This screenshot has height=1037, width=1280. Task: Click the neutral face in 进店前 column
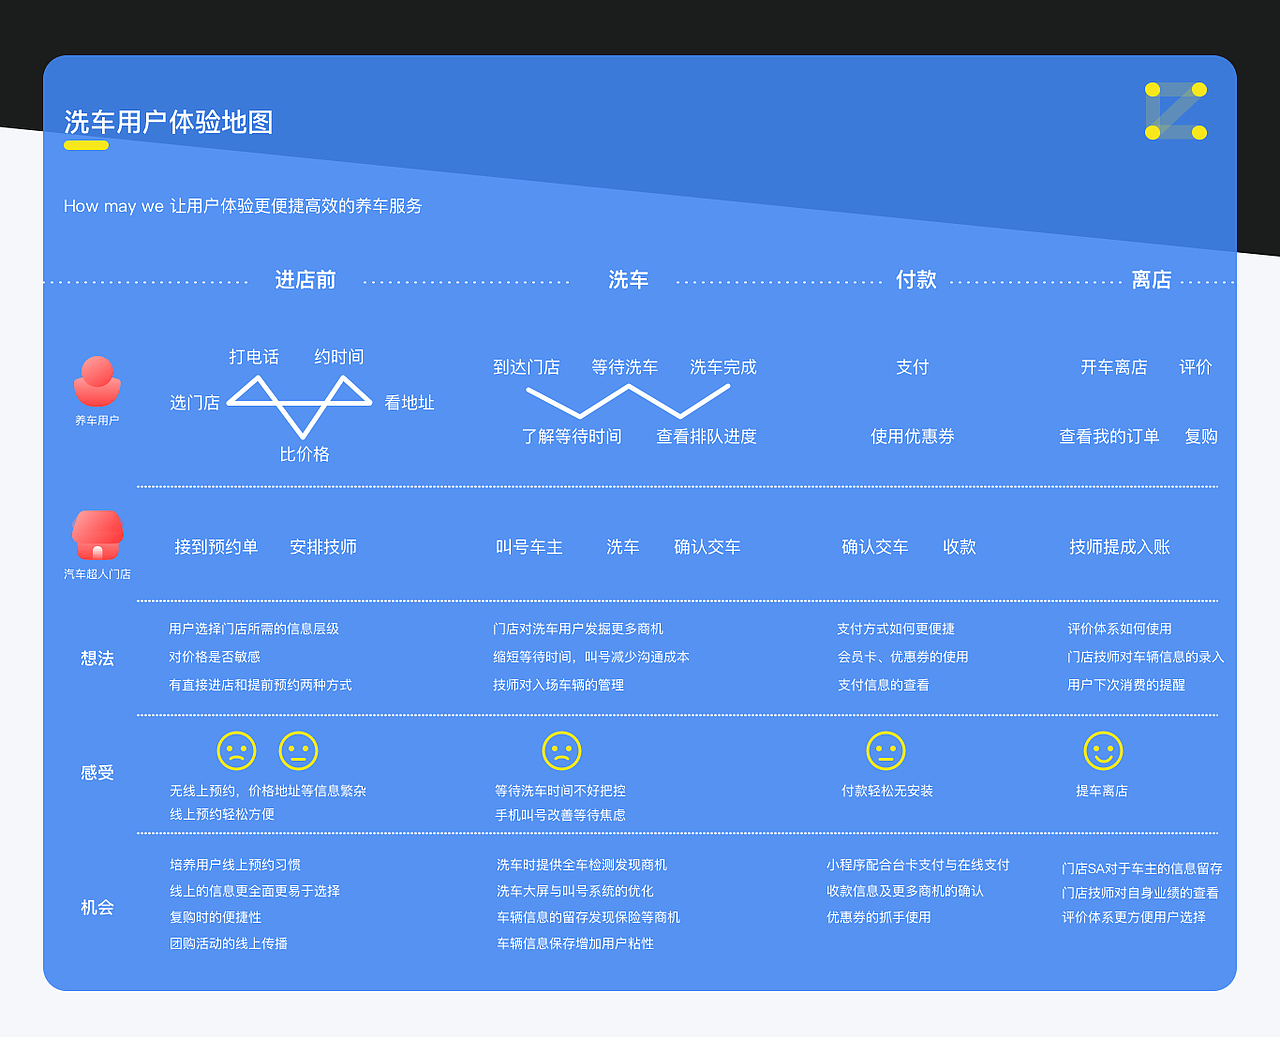[298, 750]
